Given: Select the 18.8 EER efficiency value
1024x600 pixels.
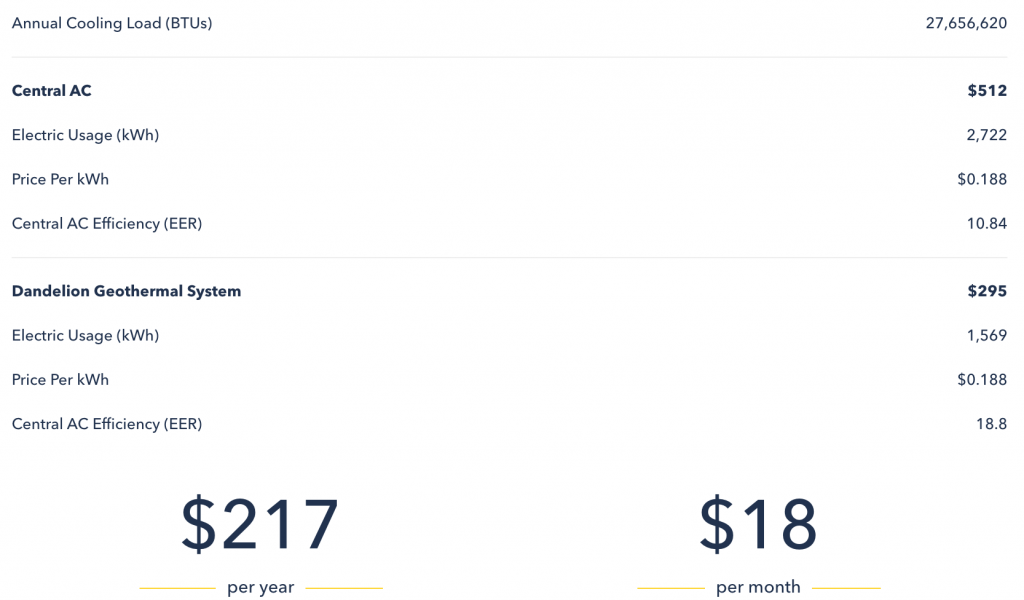Looking at the screenshot, I should pyautogui.click(x=991, y=424).
